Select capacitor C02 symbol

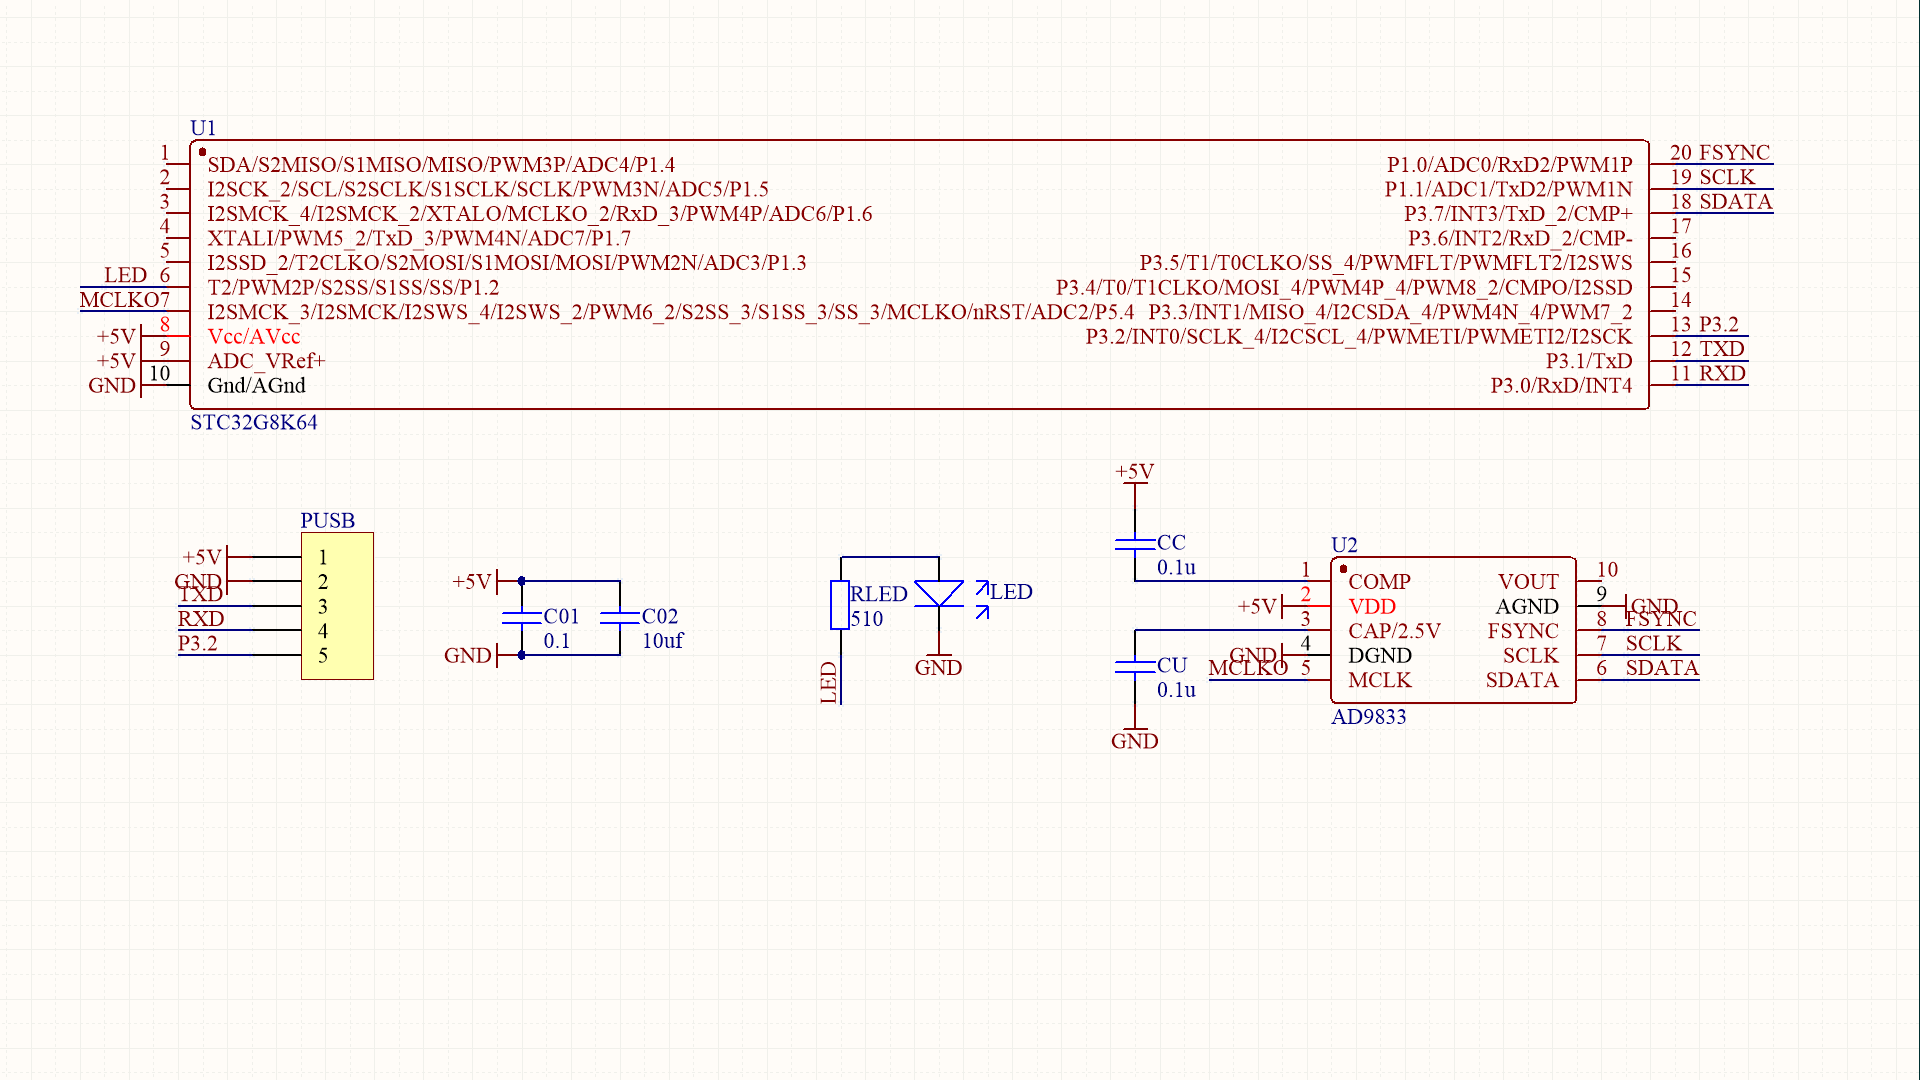click(x=620, y=617)
